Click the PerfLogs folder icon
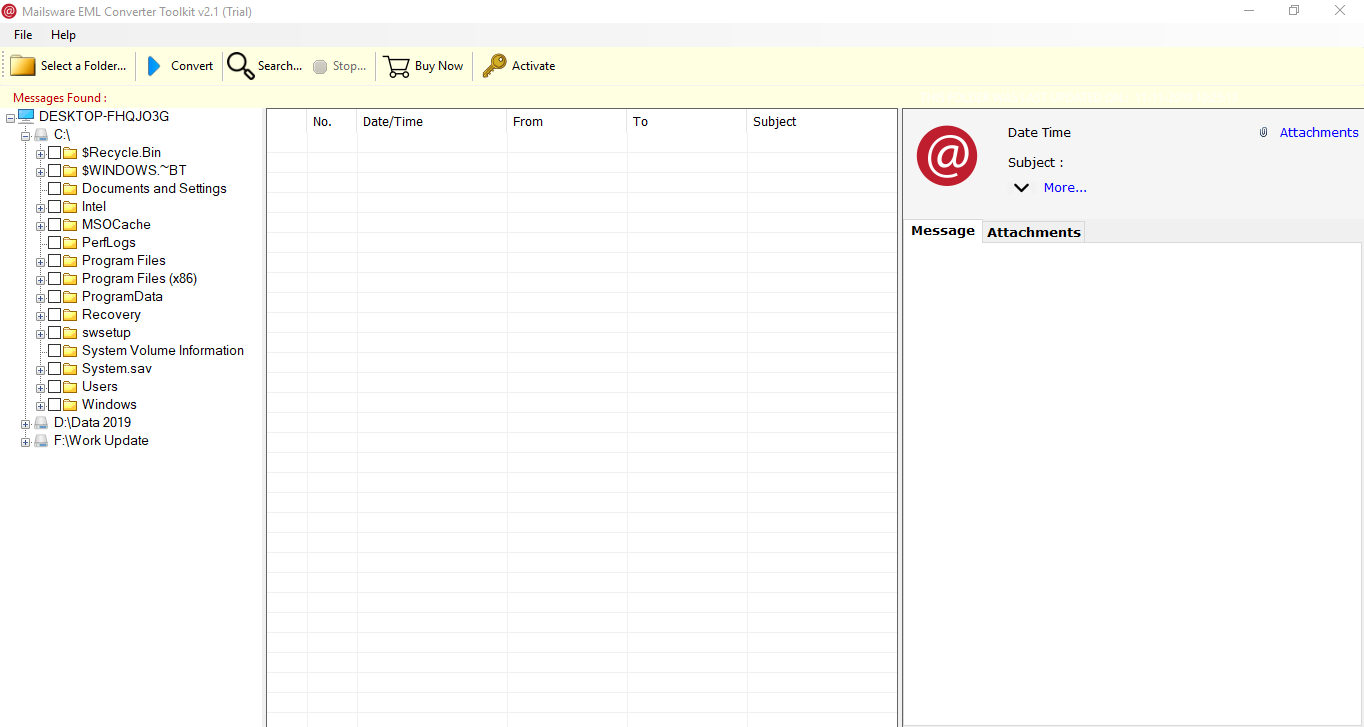The image size is (1364, 727). coord(70,243)
